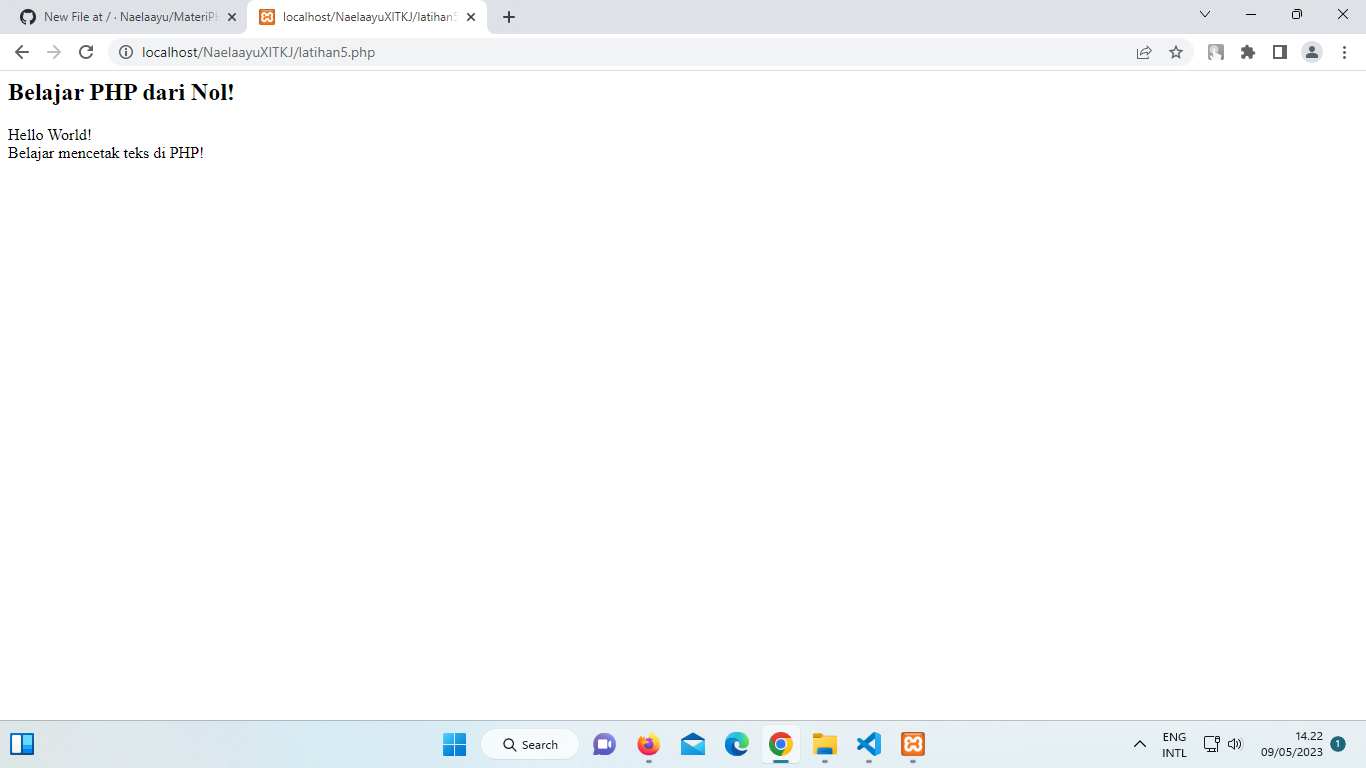The image size is (1366, 768).
Task: Open File Explorer from the taskbar
Action: point(825,744)
